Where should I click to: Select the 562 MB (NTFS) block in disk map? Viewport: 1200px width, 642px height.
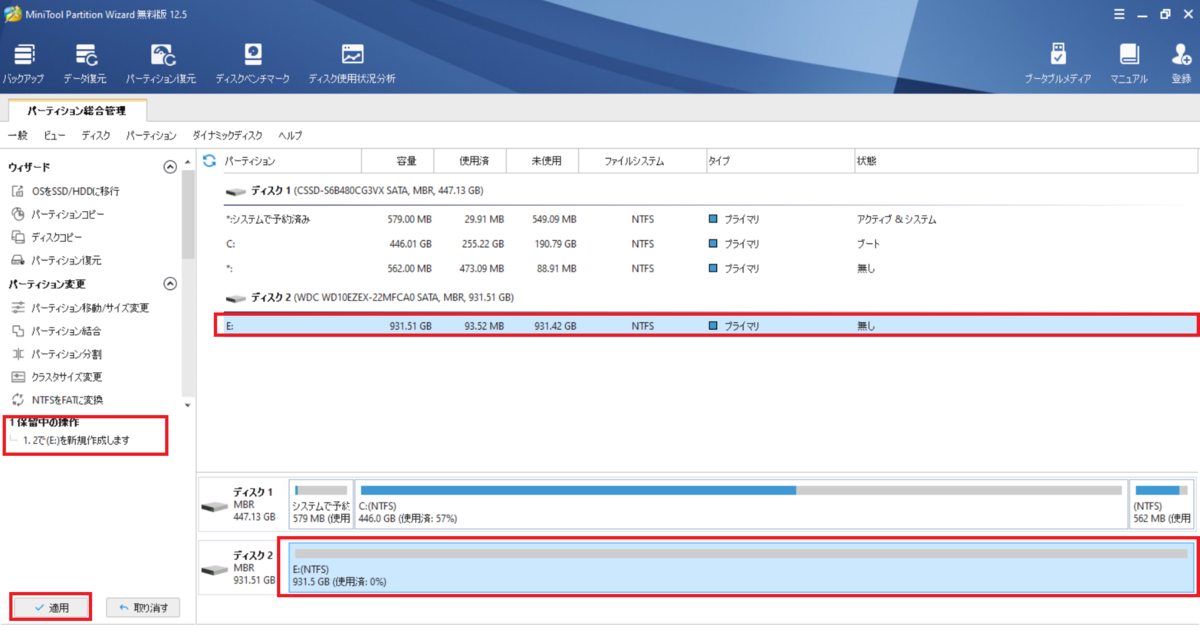click(1161, 506)
